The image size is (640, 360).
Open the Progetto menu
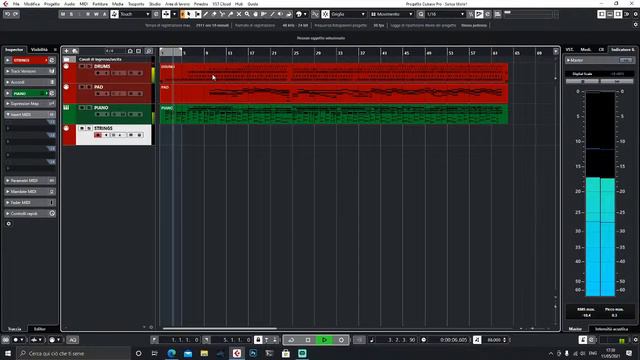click(x=52, y=4)
